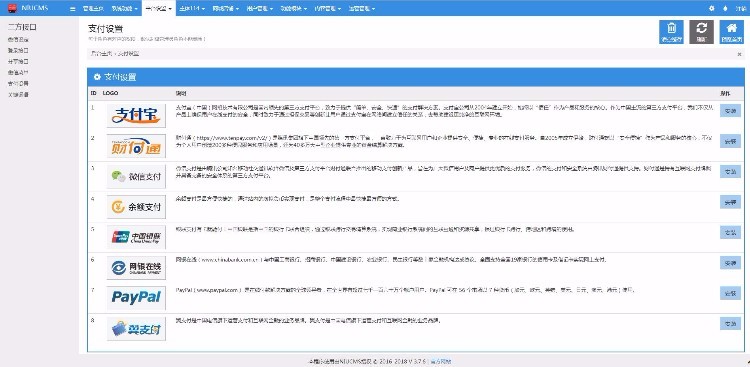Screen dimensions: 750x367
Task: Click the action button in the 余额支付 row
Action: click(730, 202)
